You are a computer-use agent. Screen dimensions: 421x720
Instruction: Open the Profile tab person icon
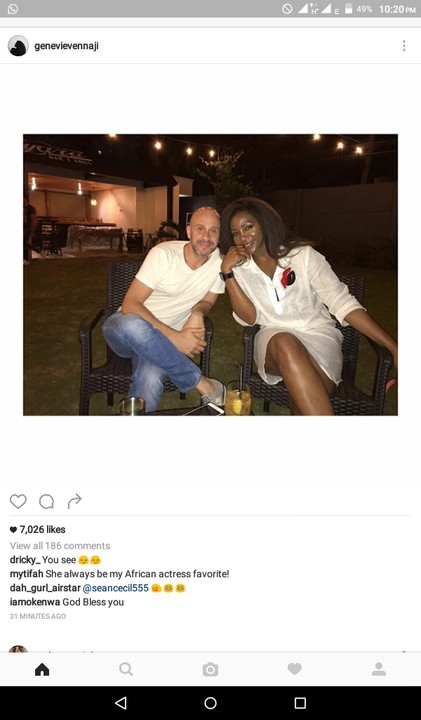[379, 669]
